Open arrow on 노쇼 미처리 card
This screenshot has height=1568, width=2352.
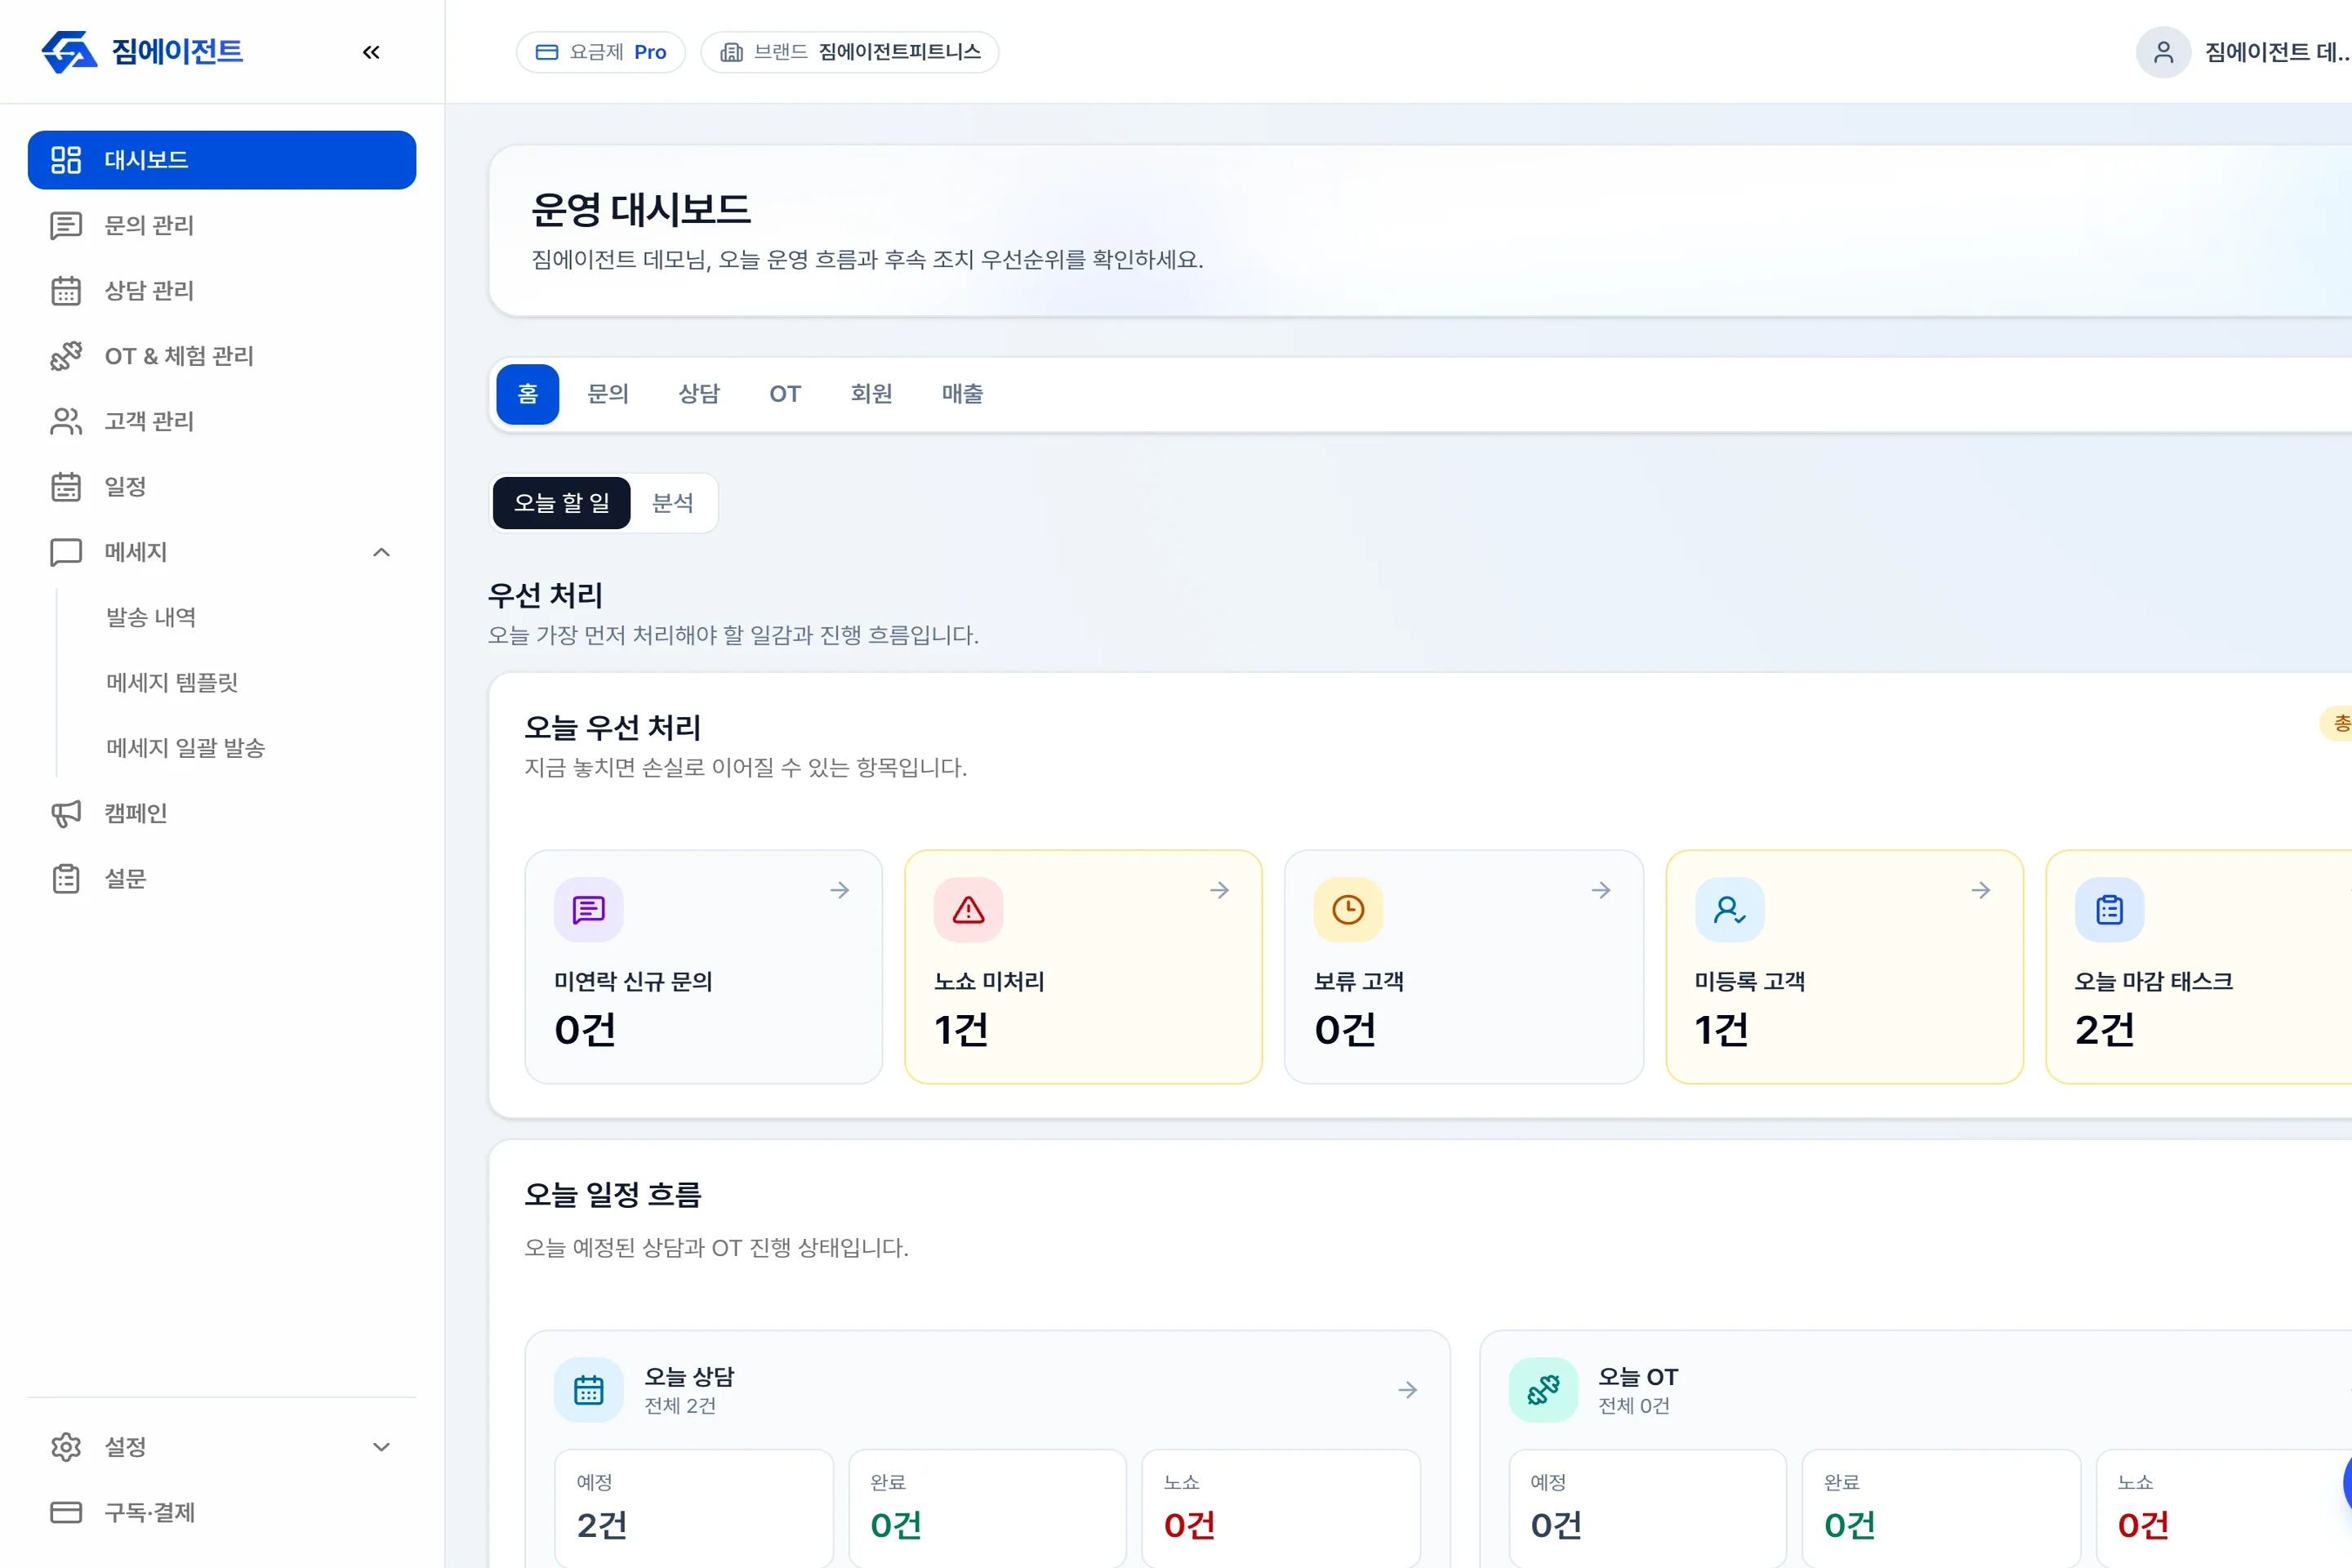click(1220, 890)
